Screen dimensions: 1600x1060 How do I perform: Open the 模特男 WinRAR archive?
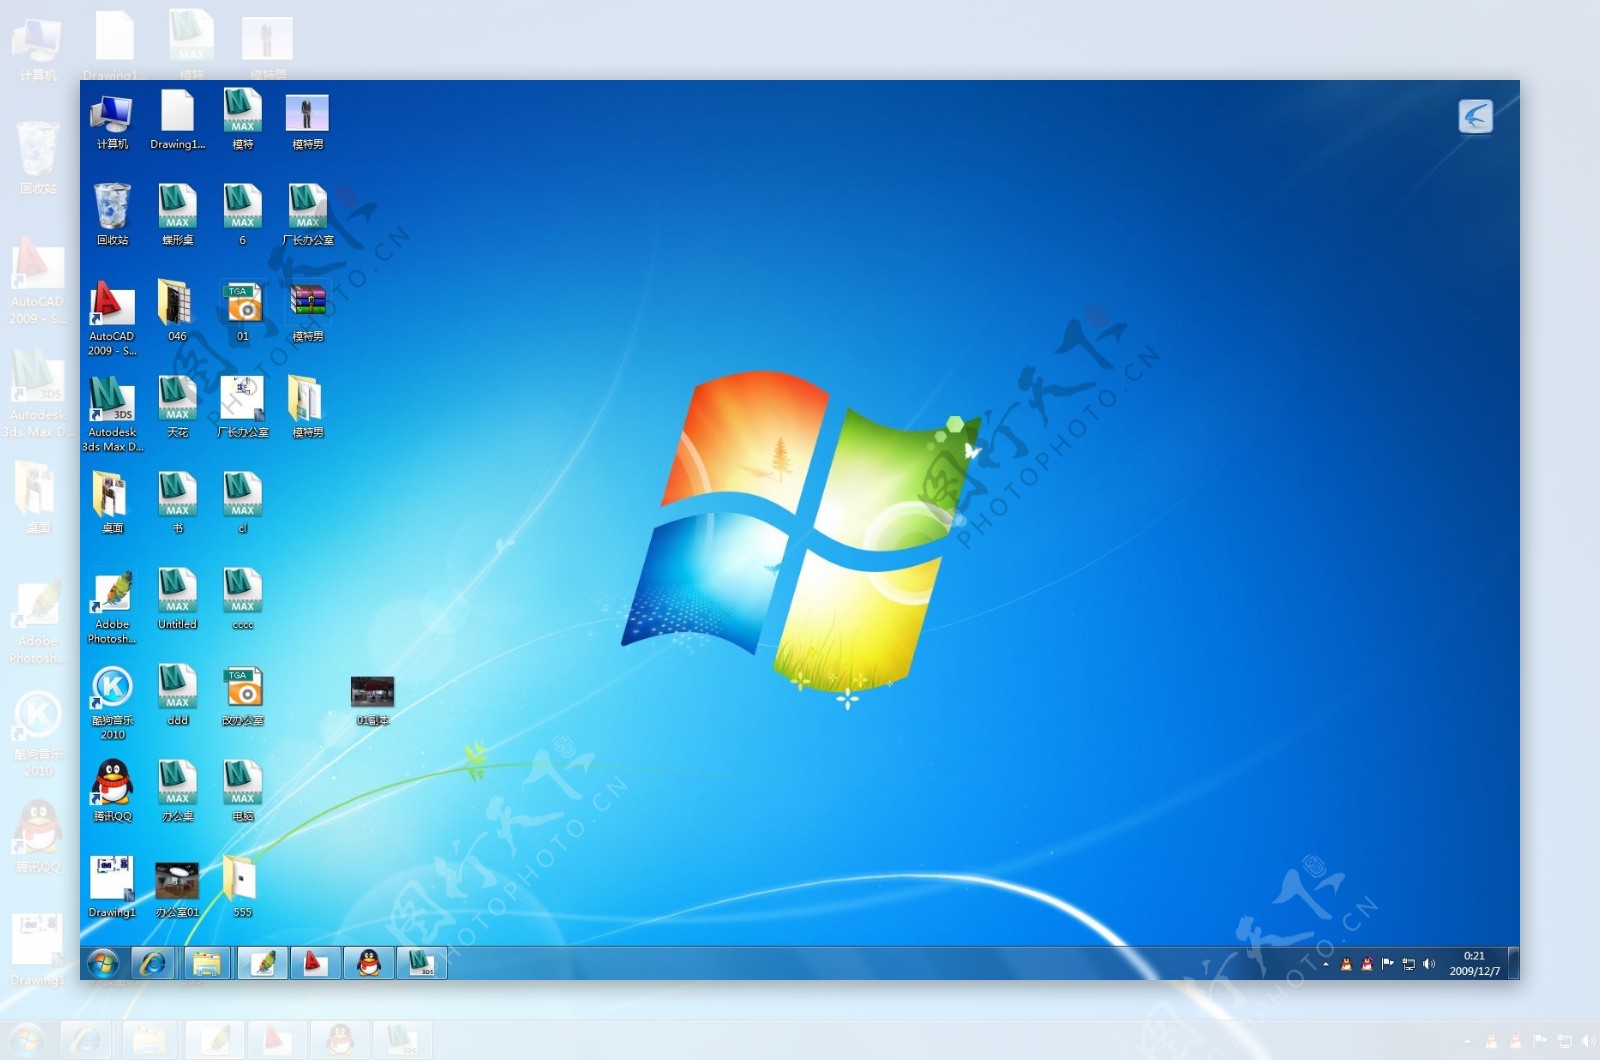pyautogui.click(x=307, y=311)
